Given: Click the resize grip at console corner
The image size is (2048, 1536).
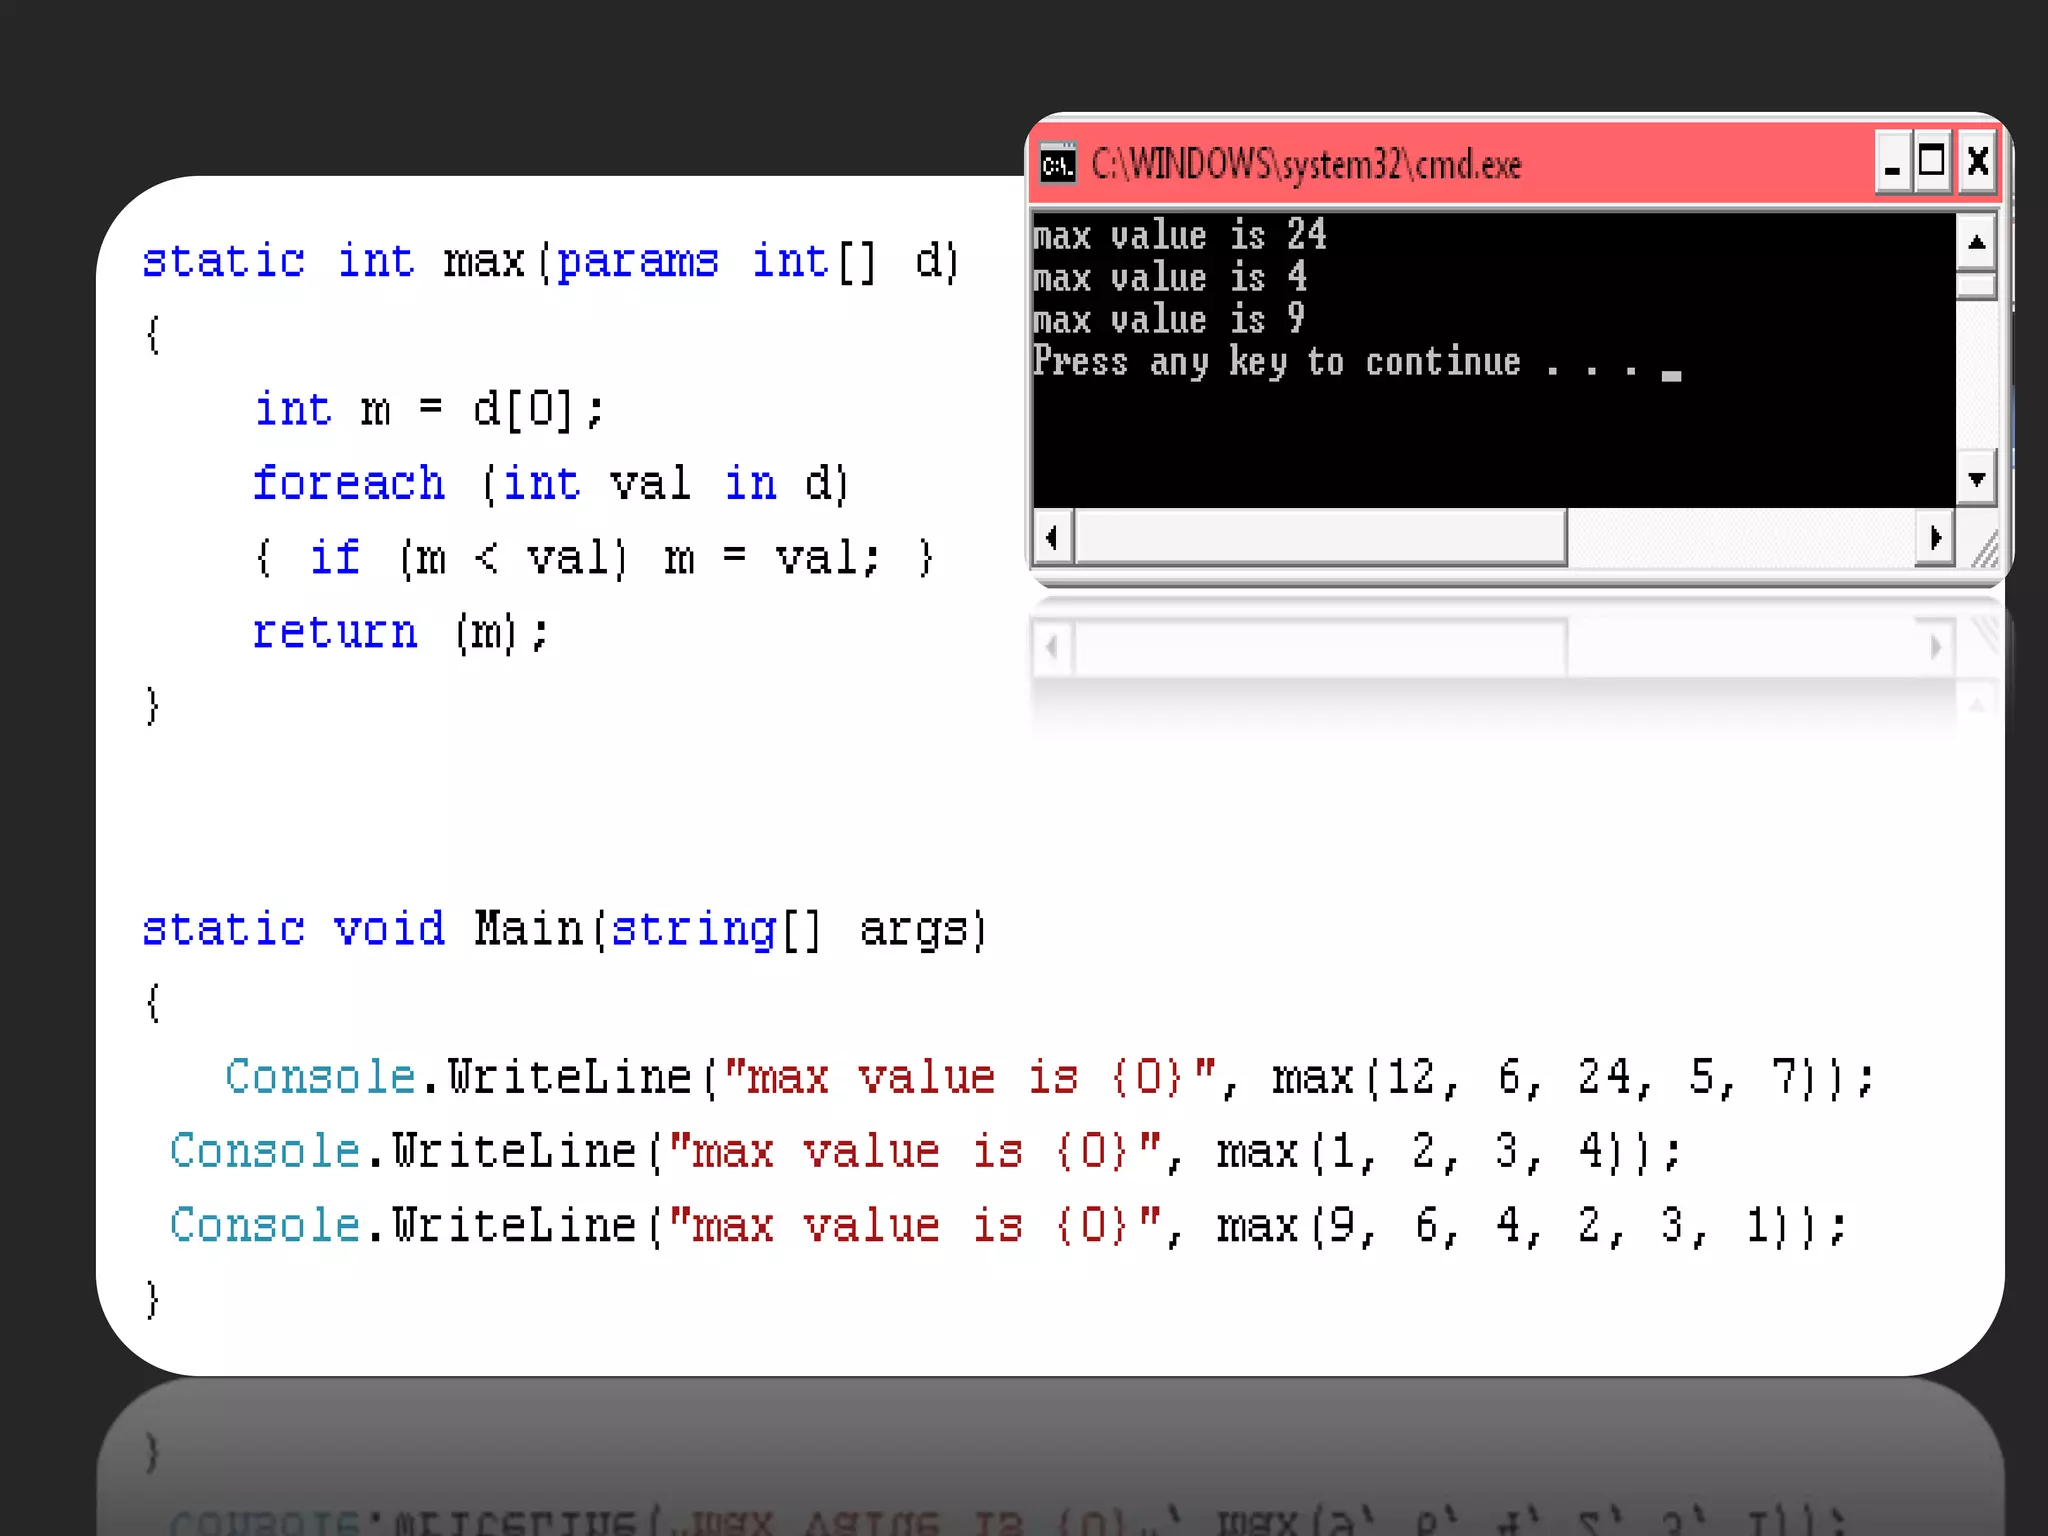Looking at the screenshot, I should point(1983,548).
